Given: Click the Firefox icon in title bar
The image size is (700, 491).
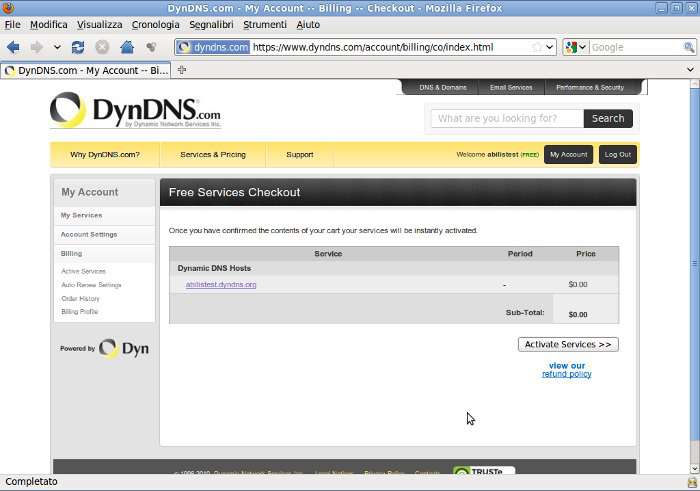Looking at the screenshot, I should (x=9, y=8).
